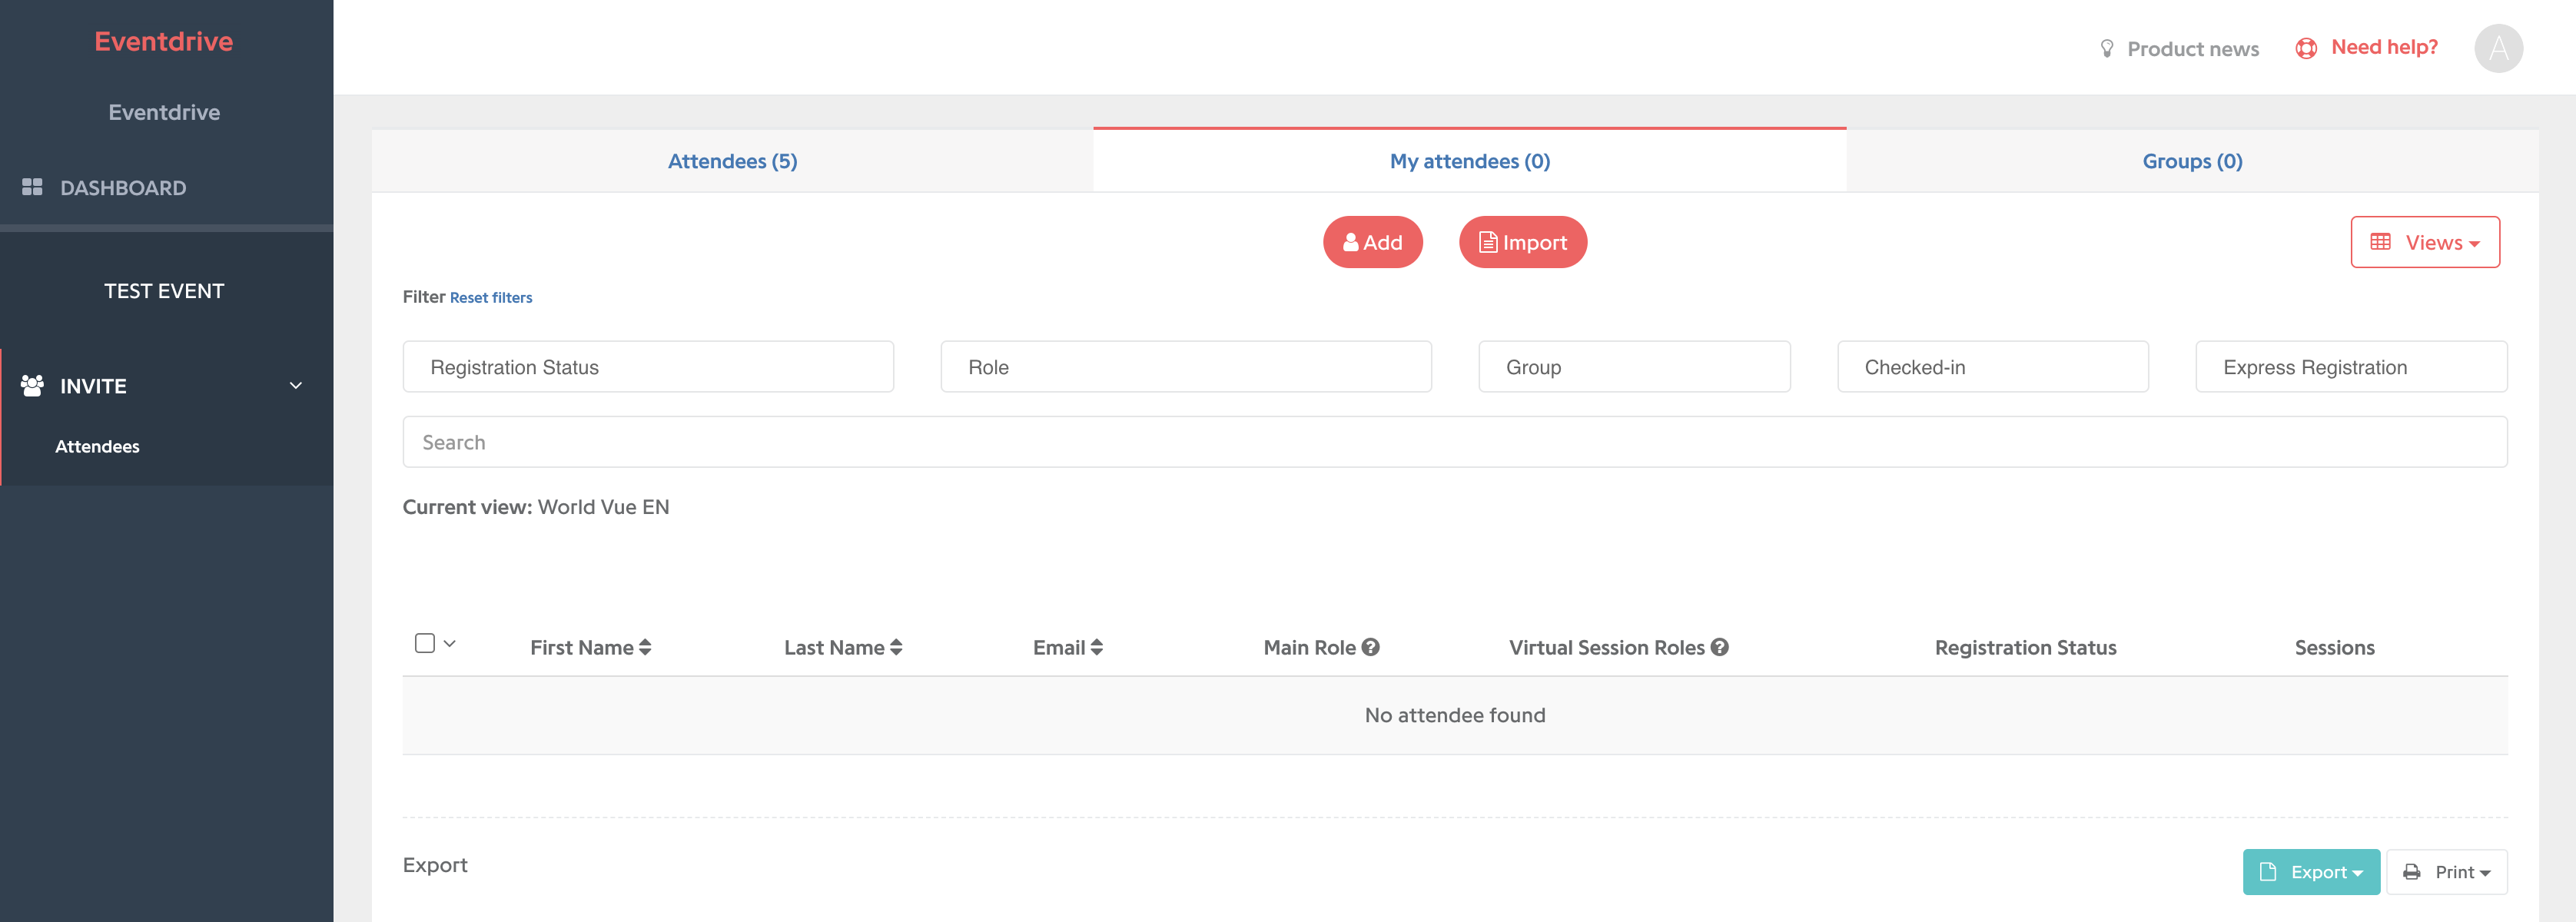Click the Import attendees button
The image size is (2576, 922).
point(1523,242)
